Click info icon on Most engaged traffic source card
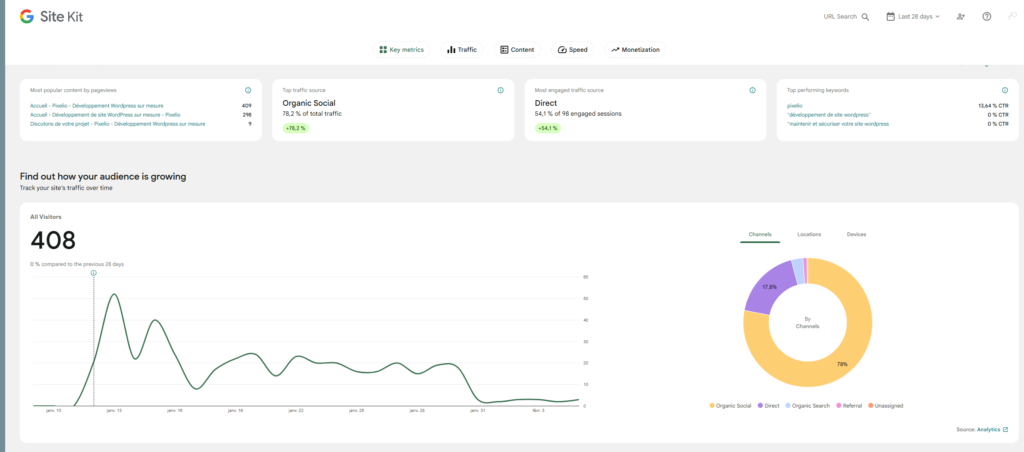 click(x=752, y=90)
